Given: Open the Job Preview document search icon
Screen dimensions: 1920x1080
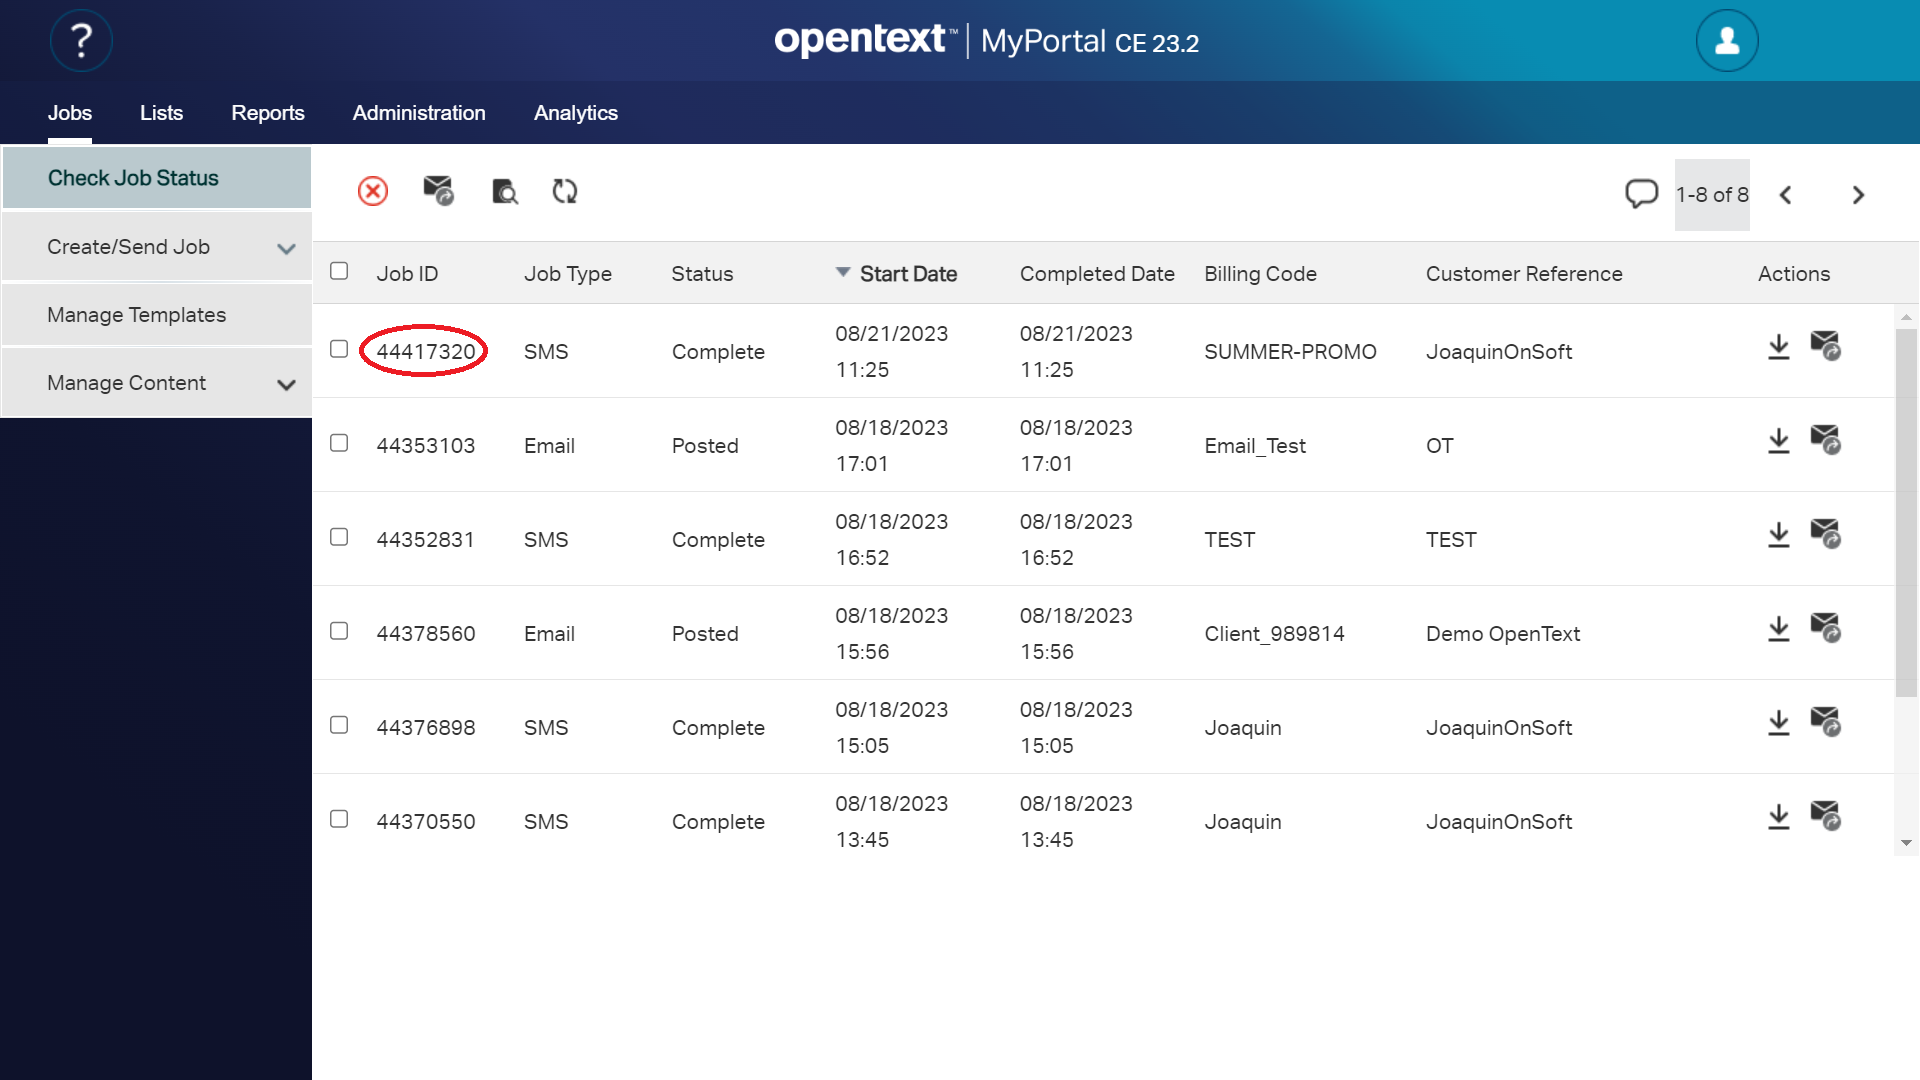Looking at the screenshot, I should tap(504, 192).
